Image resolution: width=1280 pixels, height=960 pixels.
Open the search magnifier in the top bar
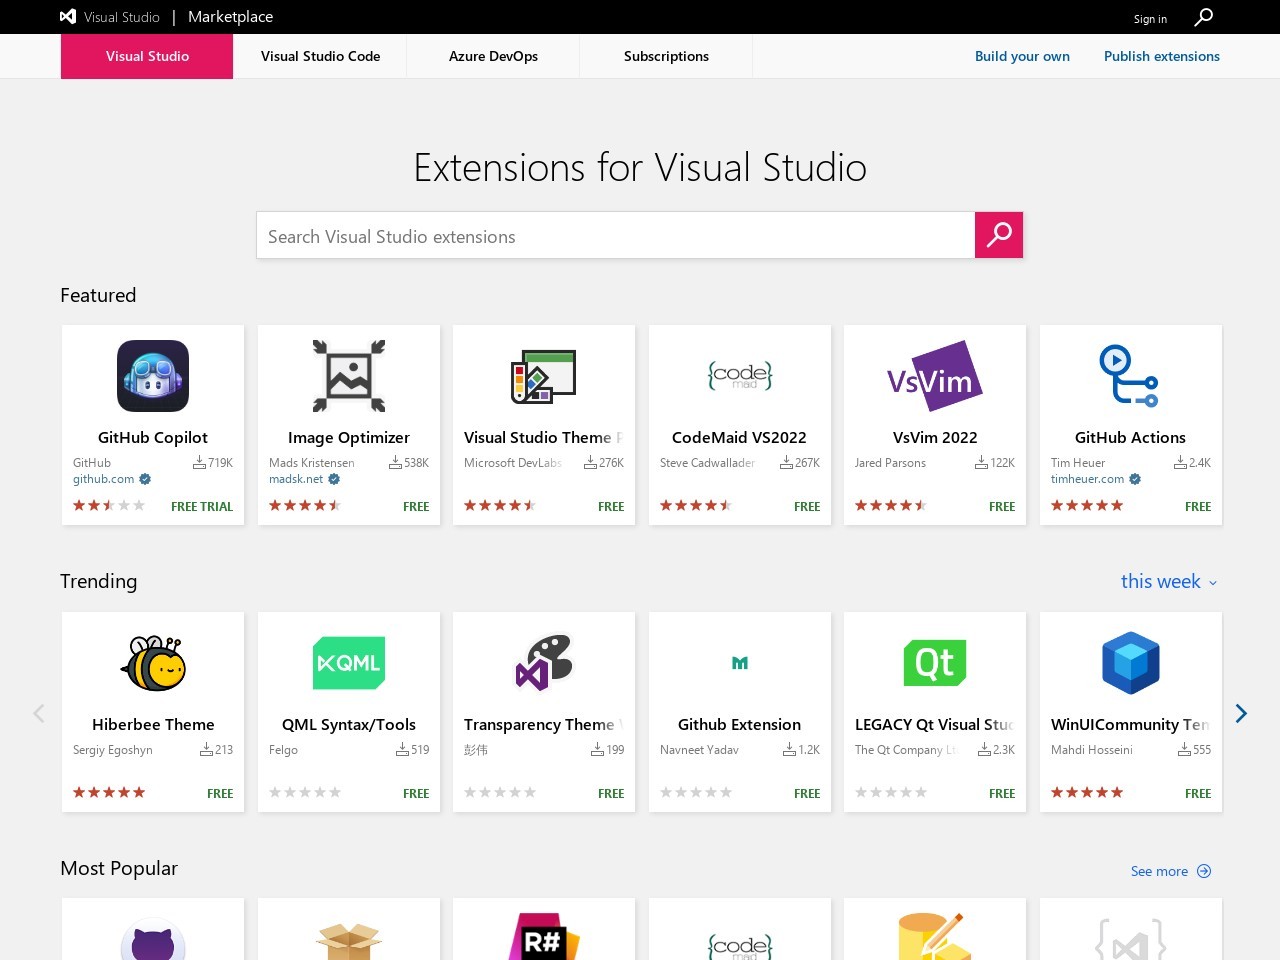1202,17
